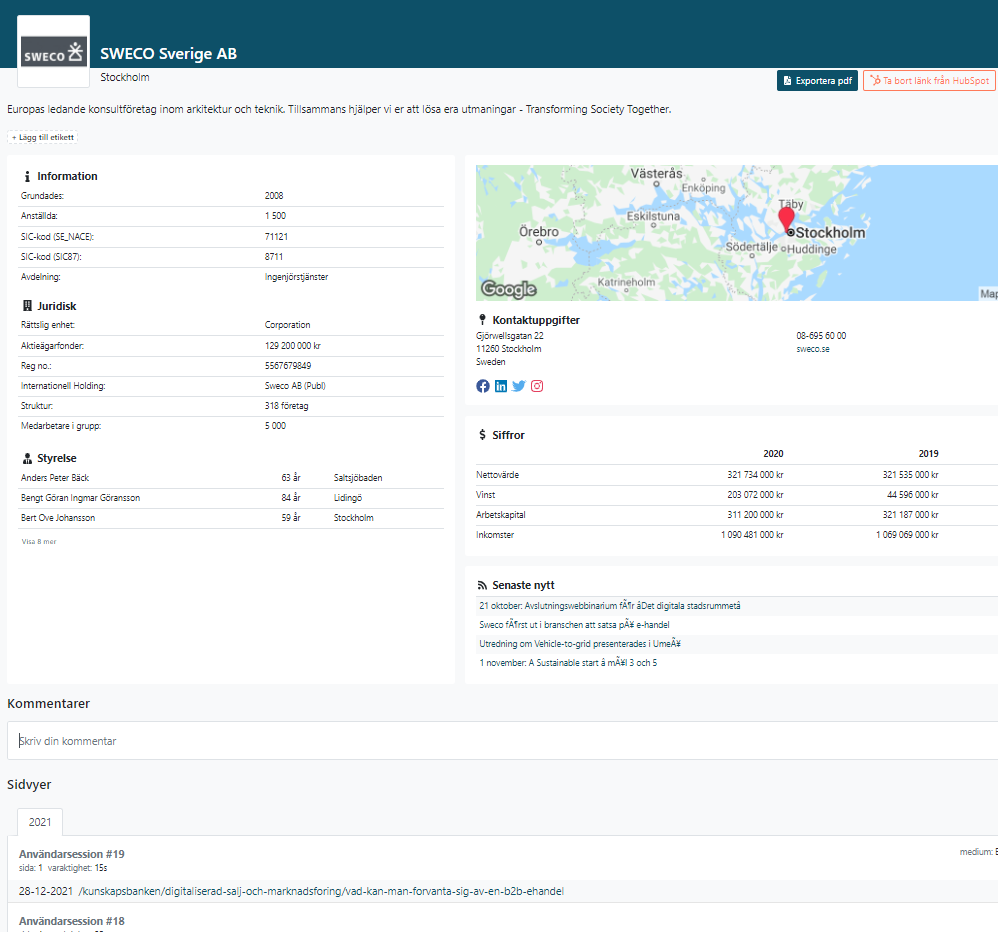The height and width of the screenshot is (932, 998).
Task: Click the Inkomster 2020 value
Action: pos(752,535)
